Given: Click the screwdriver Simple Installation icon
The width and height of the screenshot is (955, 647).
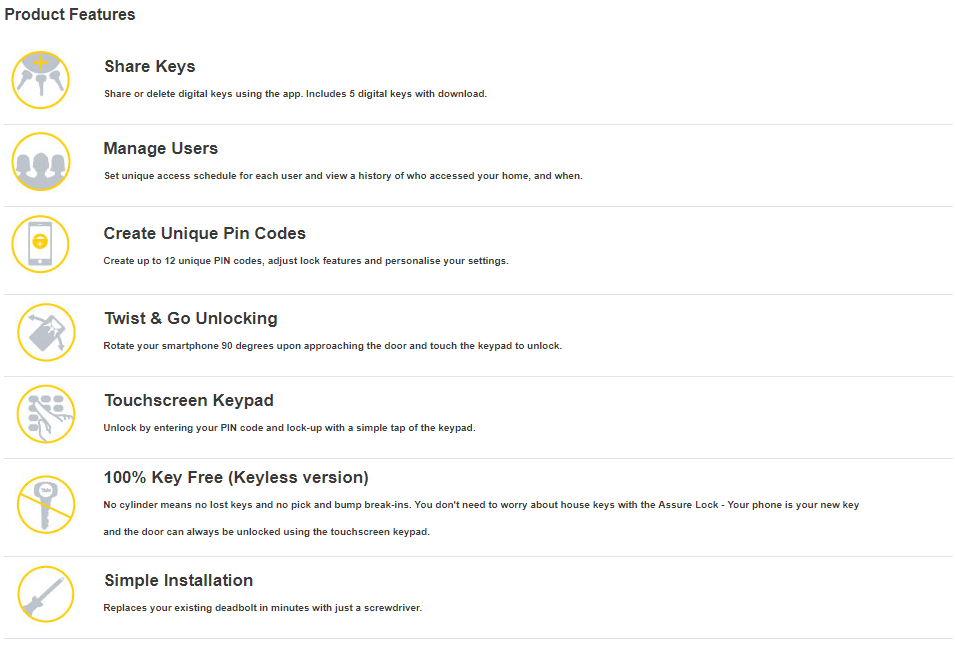Looking at the screenshot, I should click(x=46, y=594).
